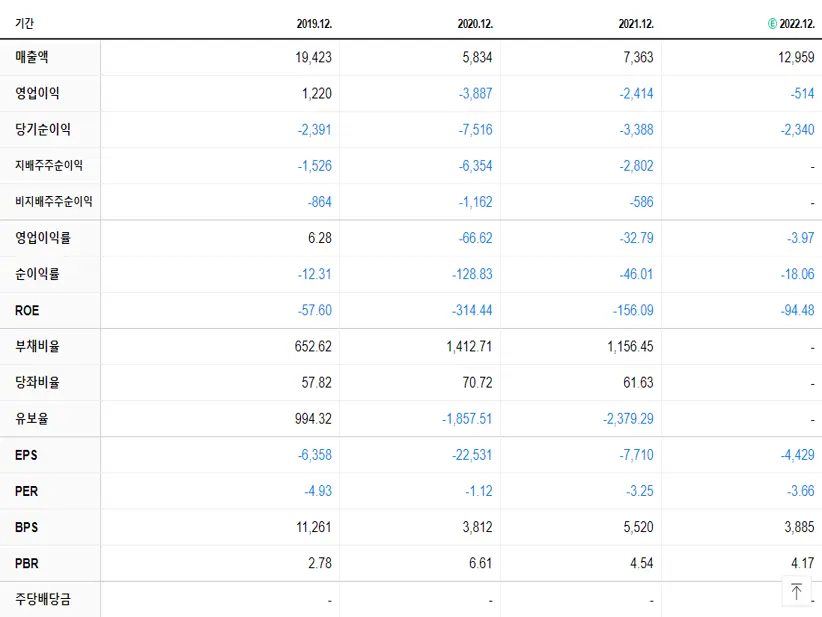Click the 영업이익 row label
822x617 pixels.
coord(37,93)
